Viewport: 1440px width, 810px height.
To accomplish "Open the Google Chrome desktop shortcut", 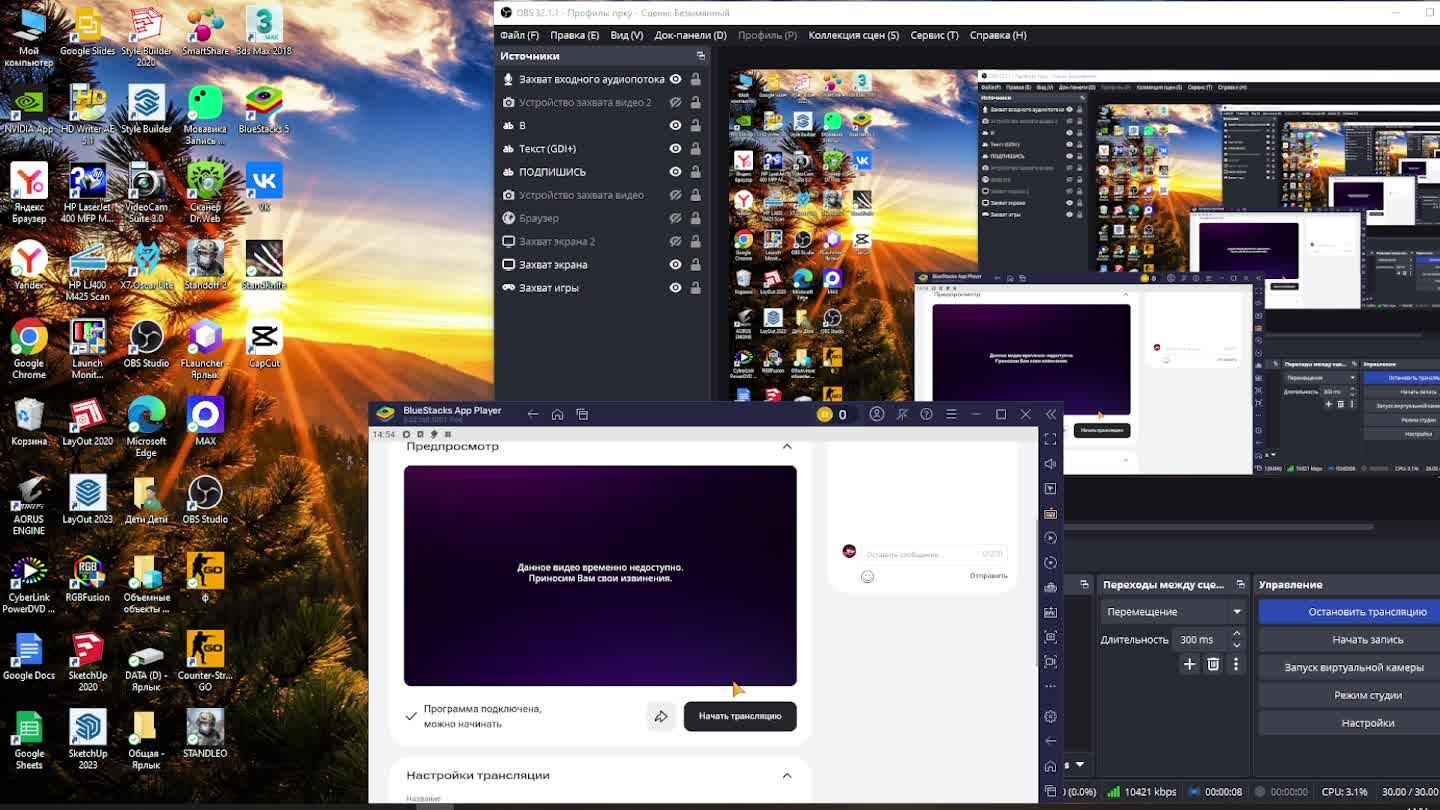I will (x=29, y=350).
